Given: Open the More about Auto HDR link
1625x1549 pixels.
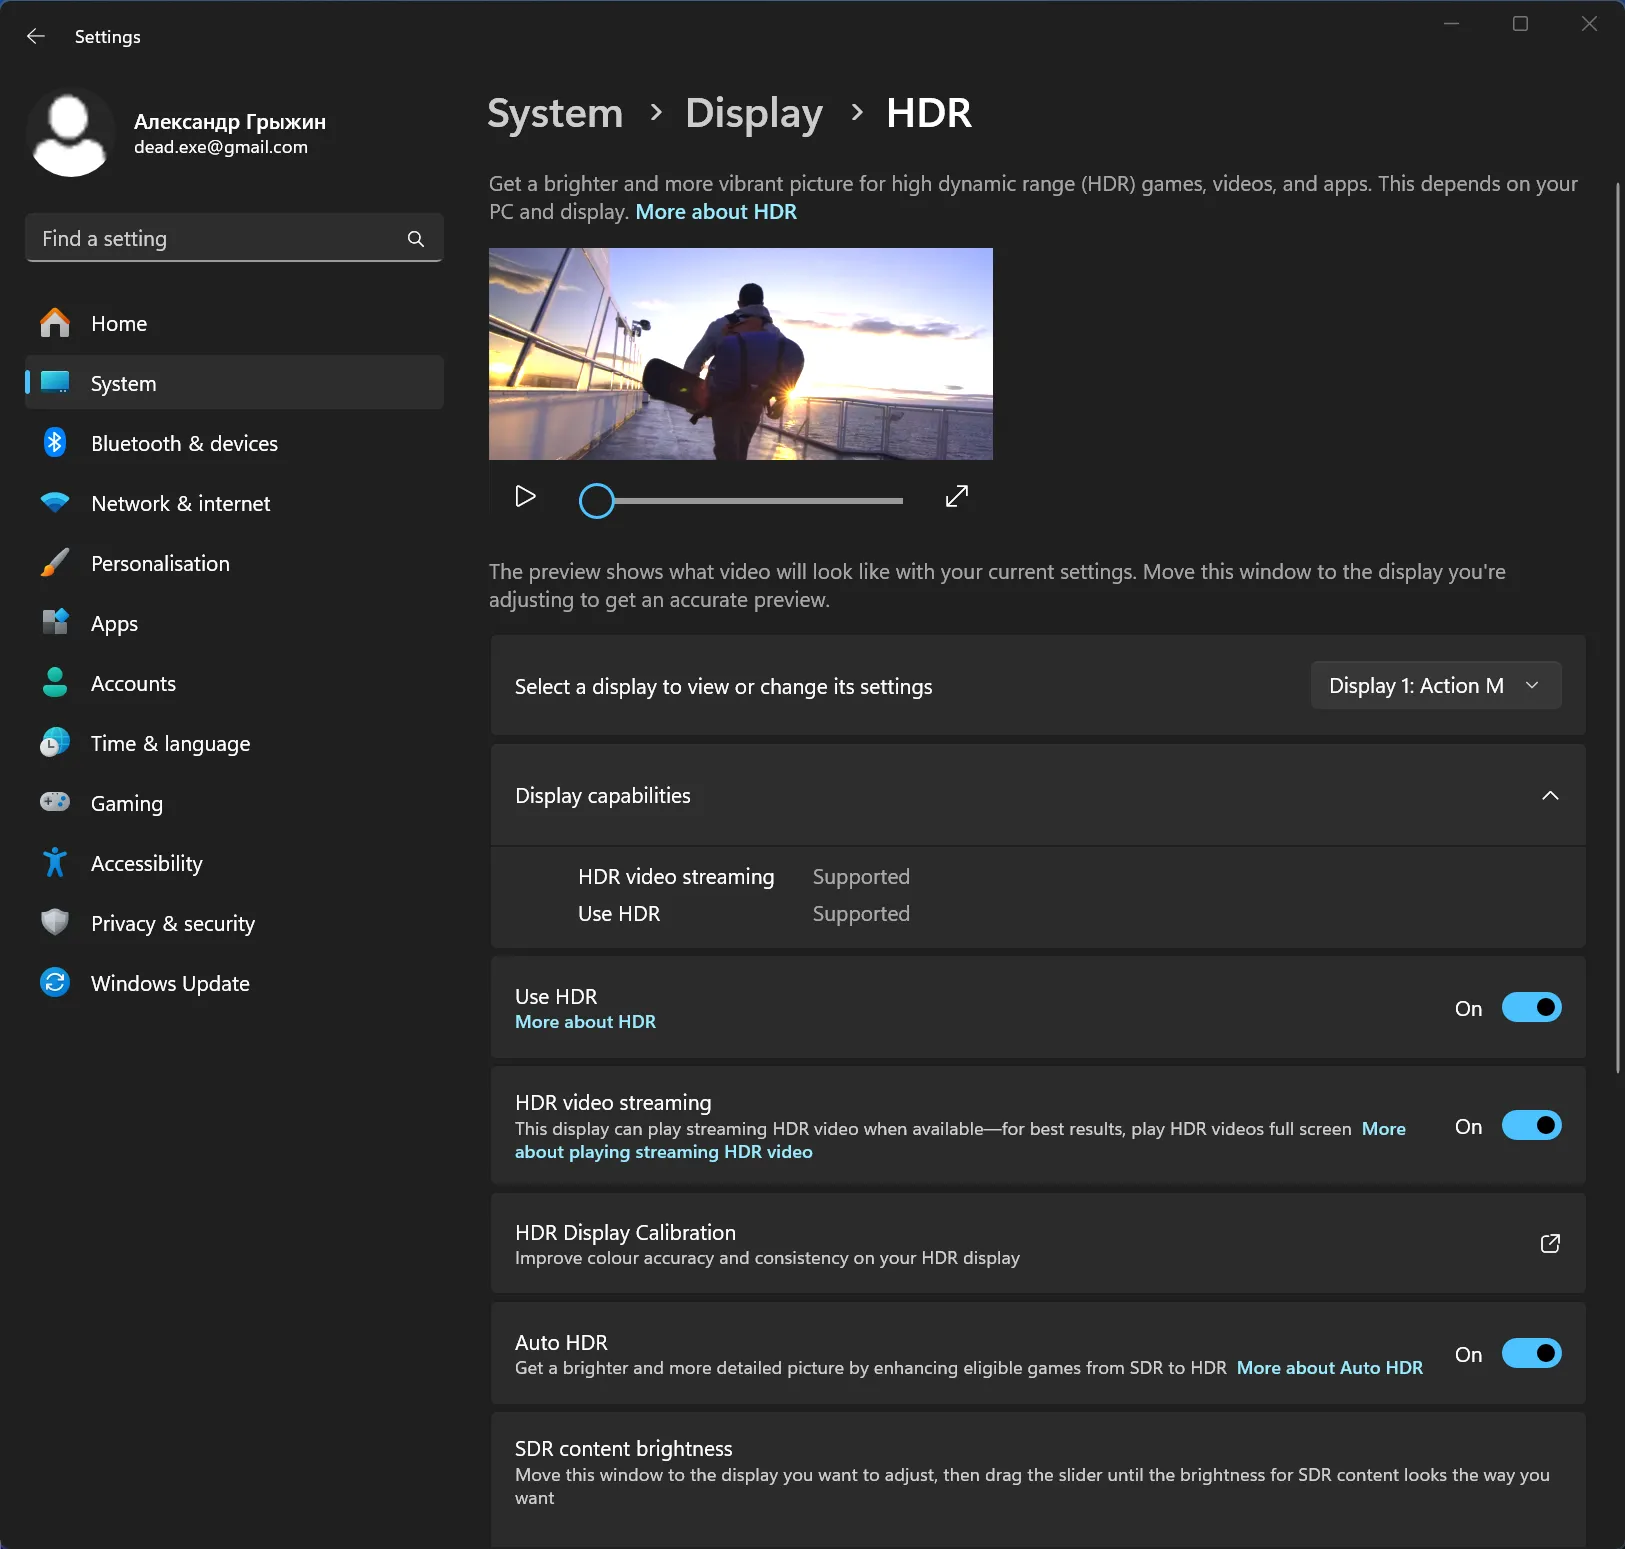Looking at the screenshot, I should (x=1329, y=1368).
